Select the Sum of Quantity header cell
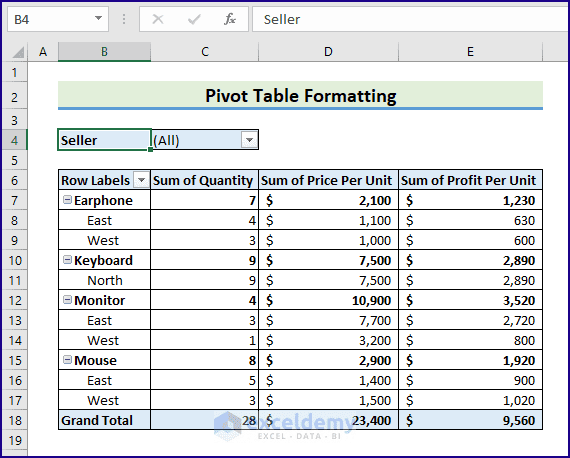Image resolution: width=570 pixels, height=458 pixels. pyautogui.click(x=204, y=180)
